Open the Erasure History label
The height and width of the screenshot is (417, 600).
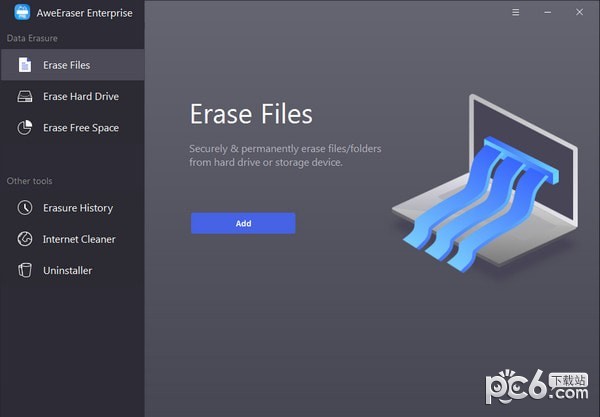pyautogui.click(x=78, y=208)
